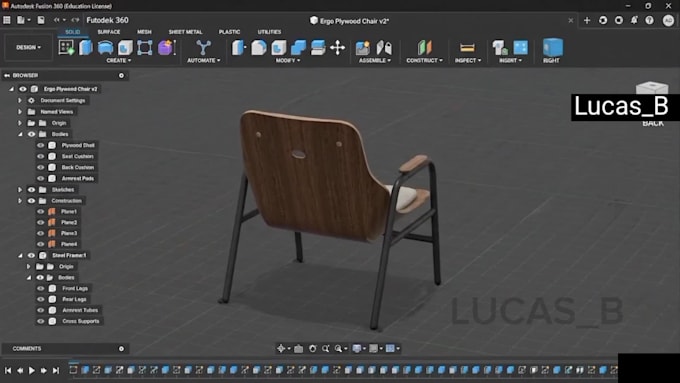The height and width of the screenshot is (383, 680).
Task: Jump to timeline end
Action: coord(56,370)
